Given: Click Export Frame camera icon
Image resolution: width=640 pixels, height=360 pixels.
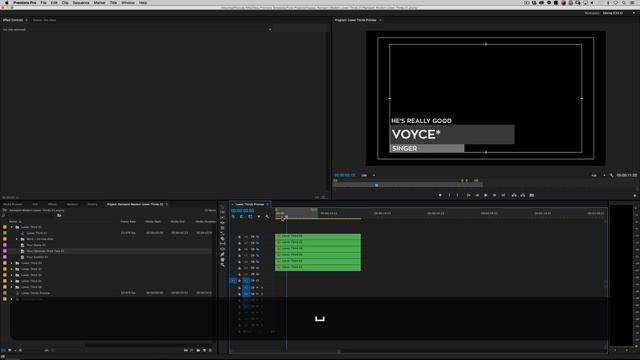Looking at the screenshot, I should pos(532,195).
